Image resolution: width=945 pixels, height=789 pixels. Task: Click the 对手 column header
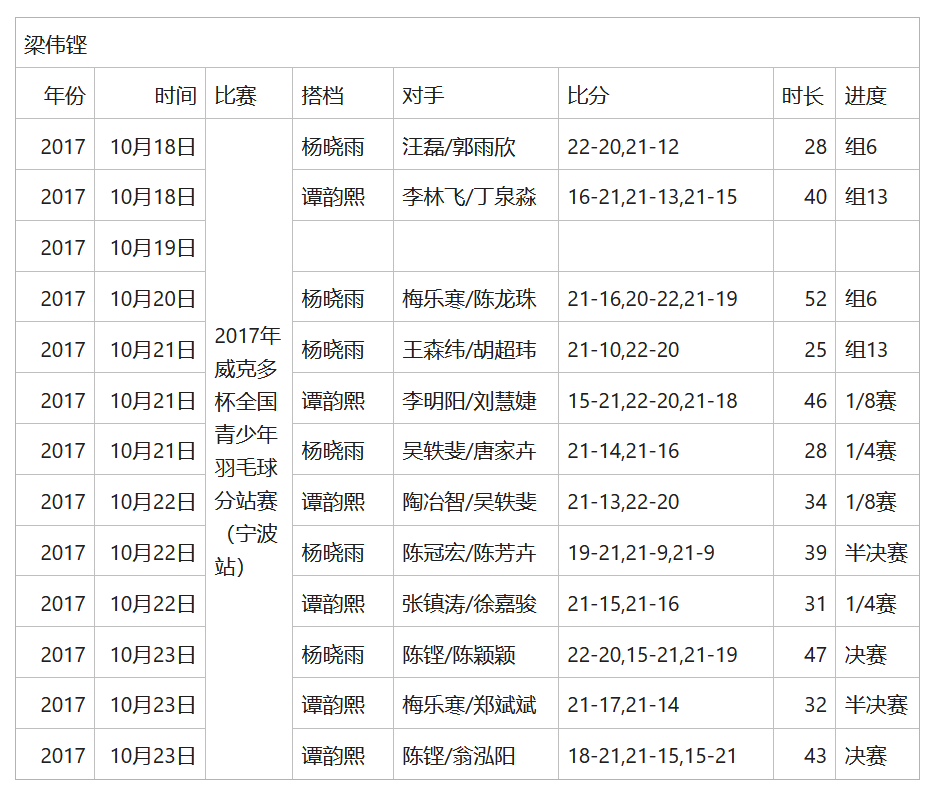[423, 95]
